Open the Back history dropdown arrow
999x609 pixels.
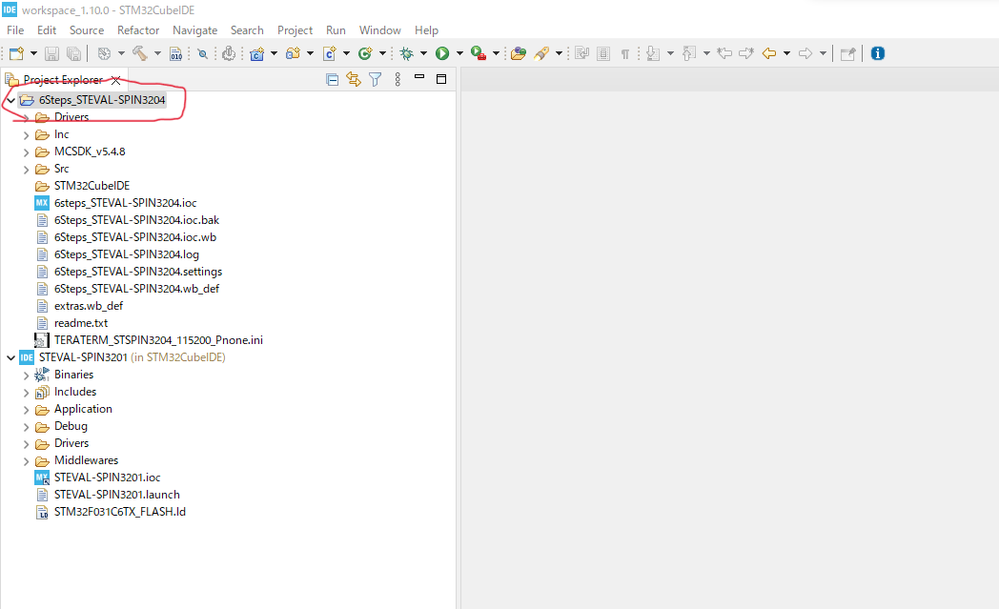click(787, 54)
